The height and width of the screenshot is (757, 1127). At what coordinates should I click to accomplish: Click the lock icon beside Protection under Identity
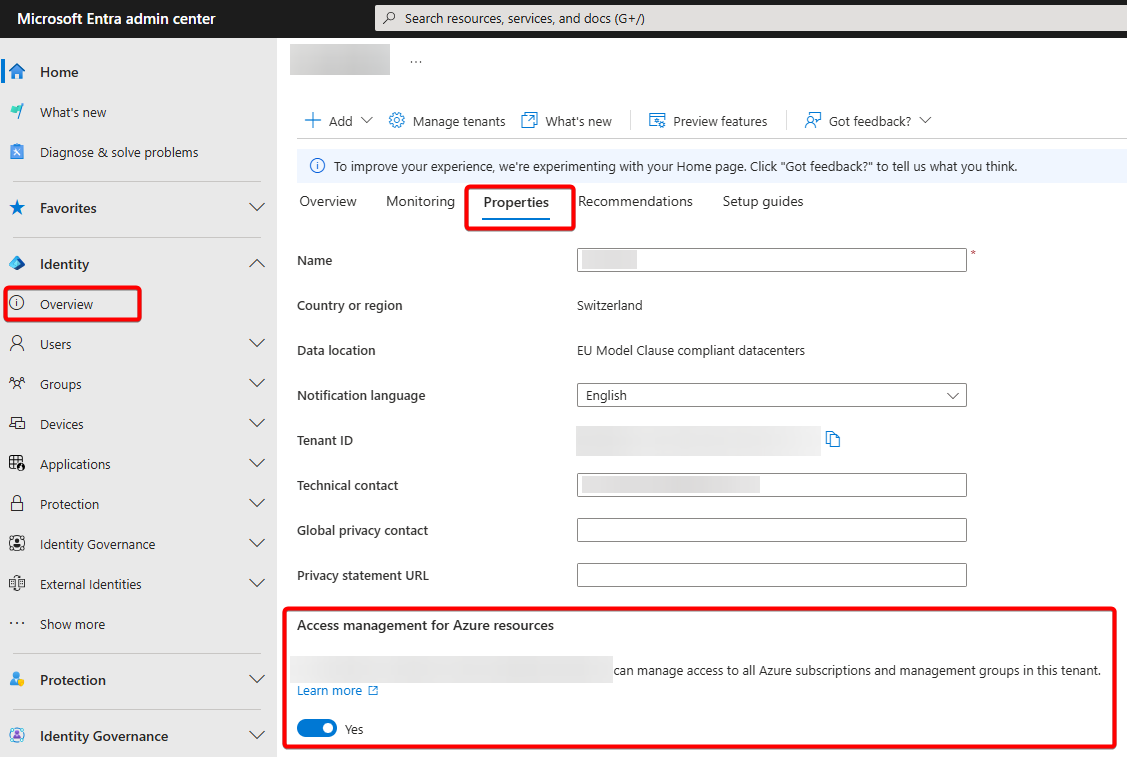[x=17, y=503]
